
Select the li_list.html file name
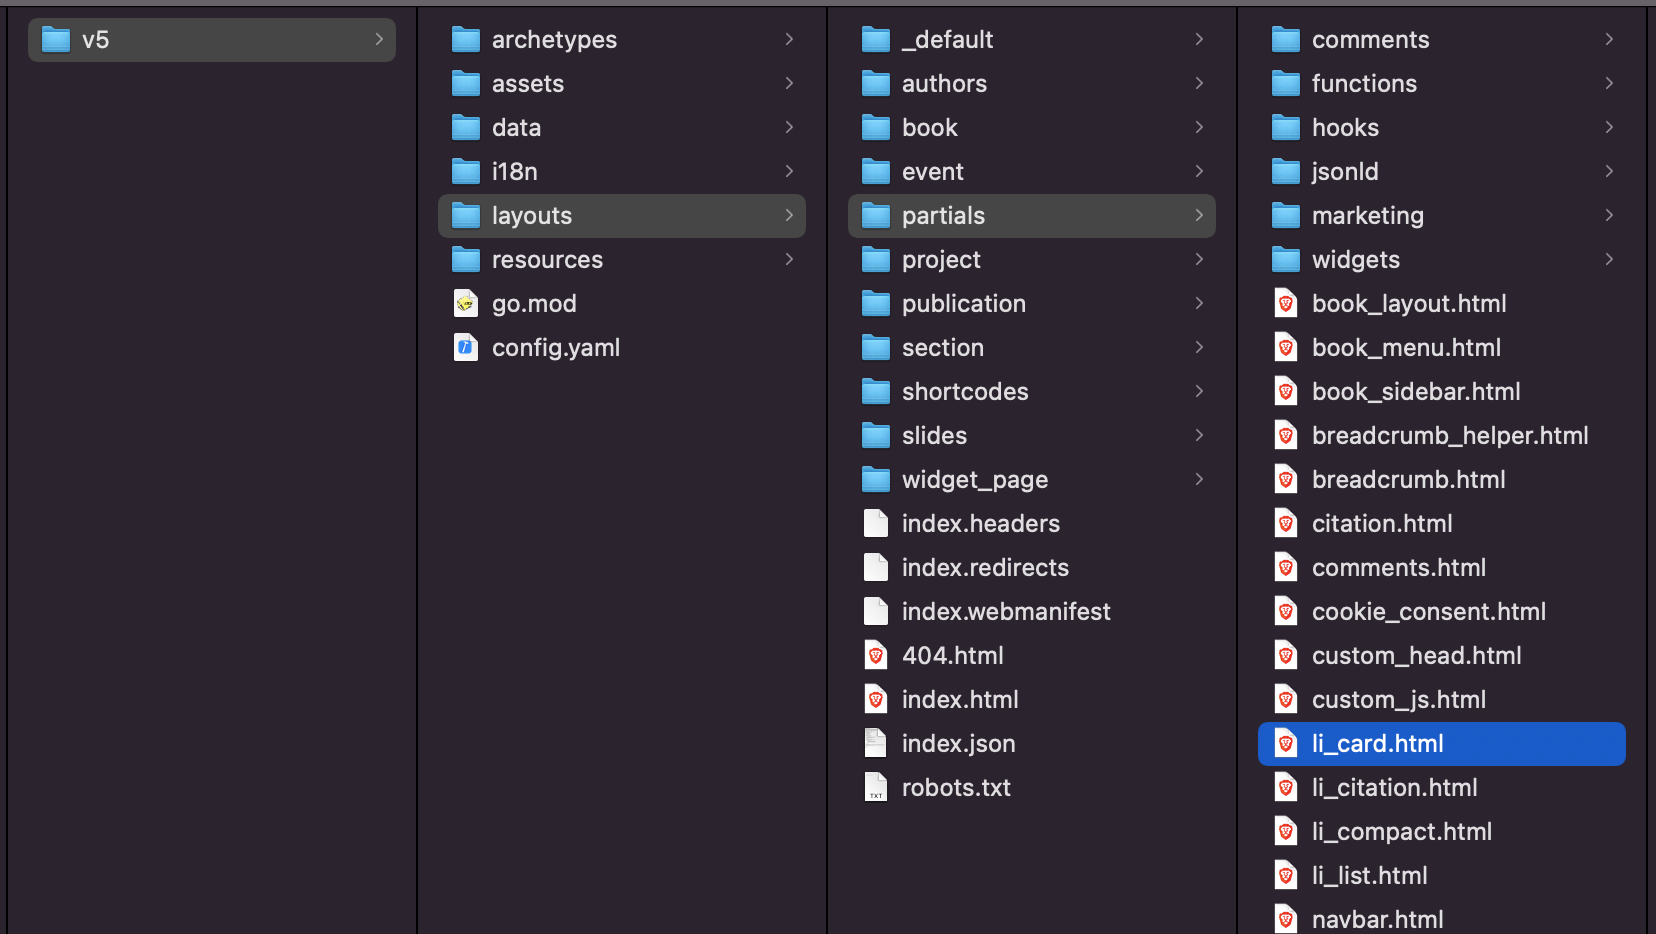pos(1369,876)
